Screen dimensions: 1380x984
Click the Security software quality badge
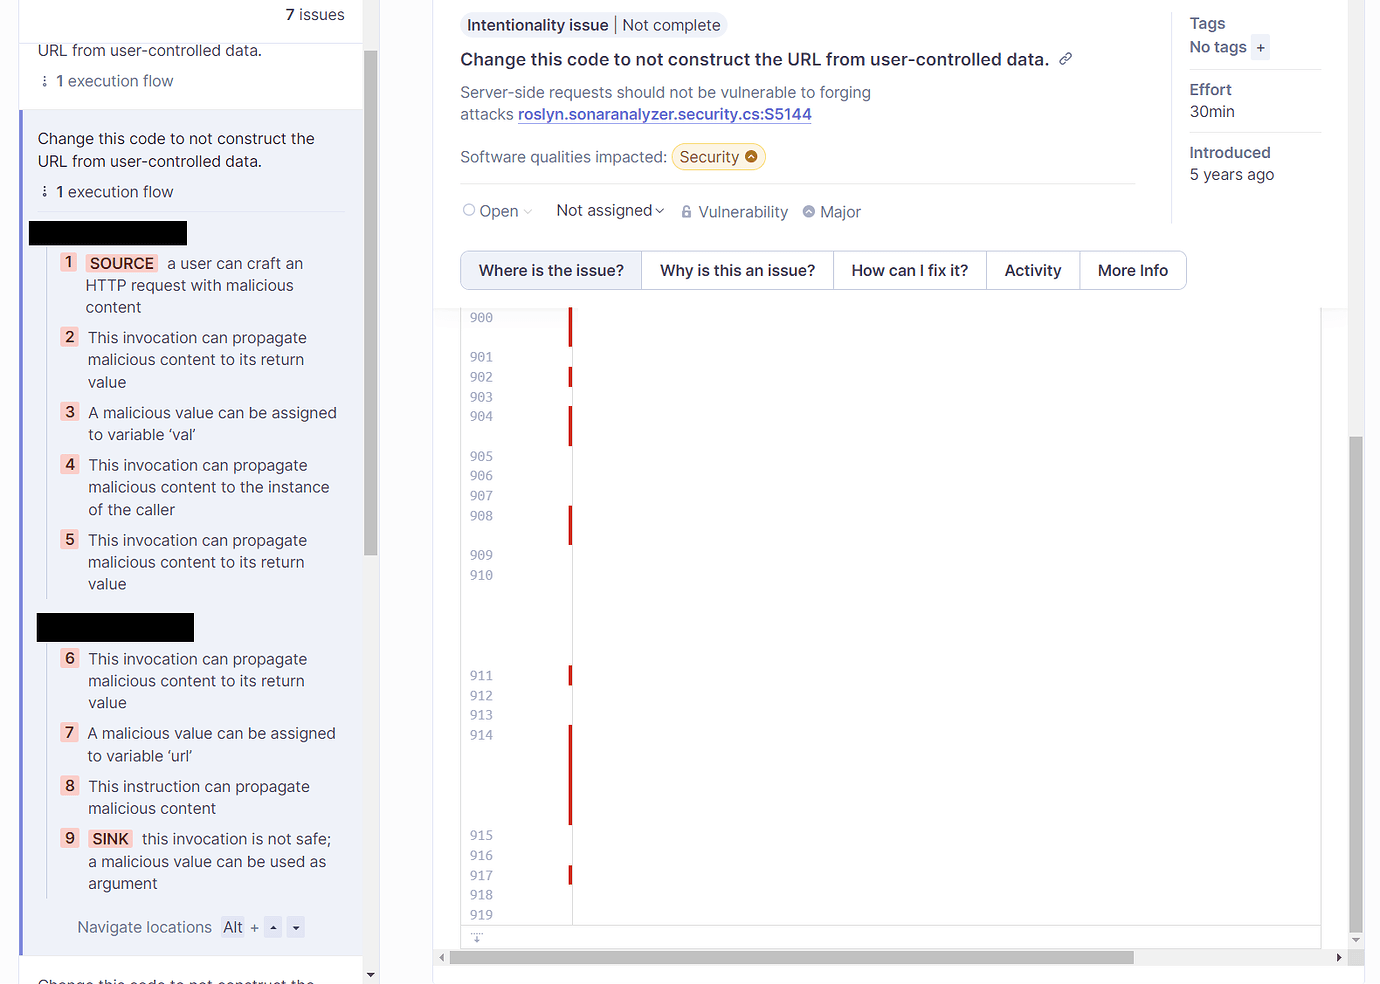point(718,156)
